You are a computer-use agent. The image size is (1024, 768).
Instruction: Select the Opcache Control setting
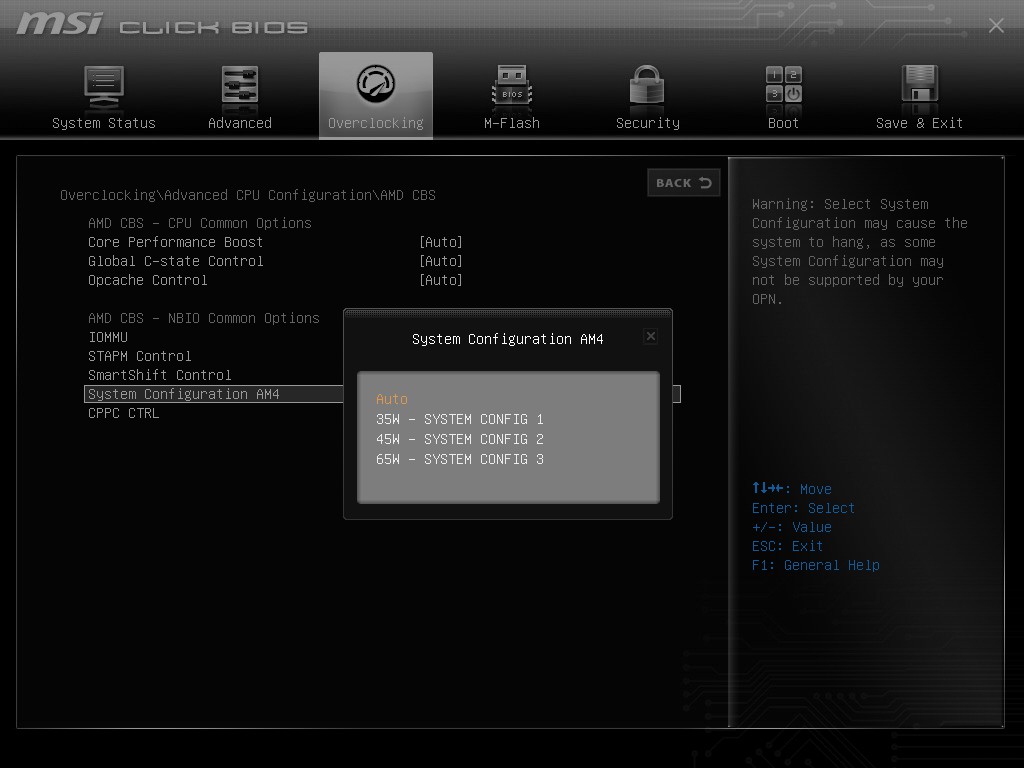pyautogui.click(x=148, y=280)
